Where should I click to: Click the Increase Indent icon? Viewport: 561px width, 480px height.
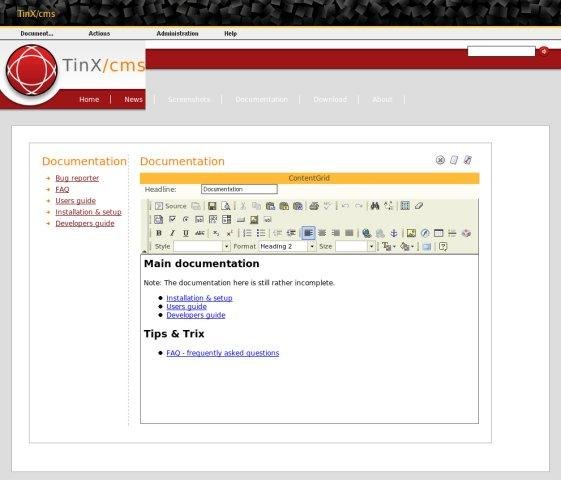(291, 233)
